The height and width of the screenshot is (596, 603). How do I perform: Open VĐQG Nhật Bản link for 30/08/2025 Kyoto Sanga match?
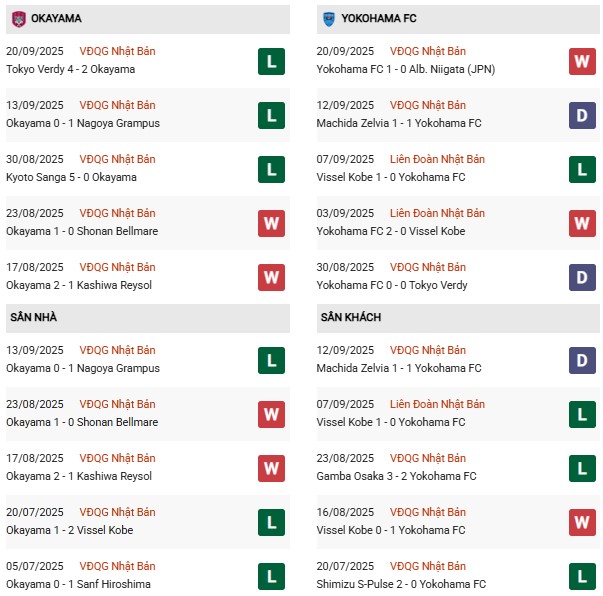tap(117, 159)
